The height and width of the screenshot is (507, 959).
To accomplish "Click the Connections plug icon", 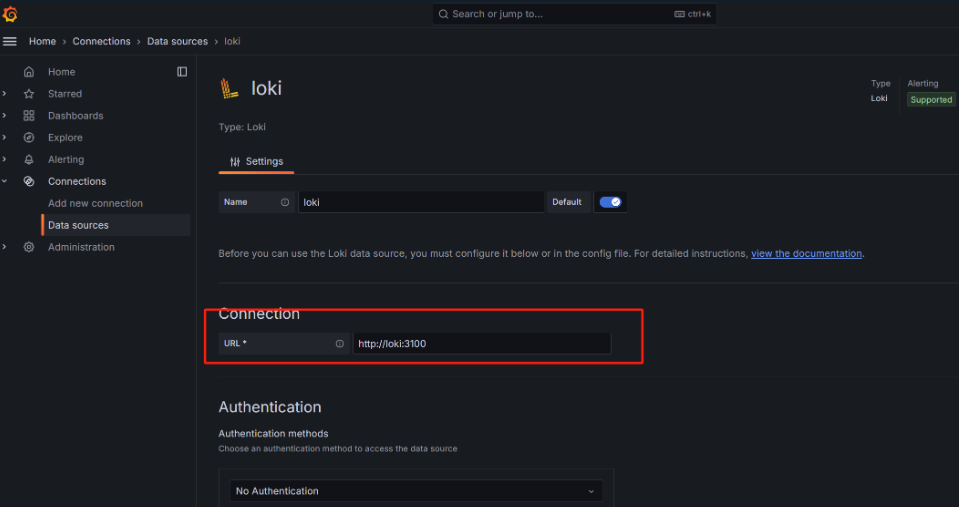I will tap(29, 181).
